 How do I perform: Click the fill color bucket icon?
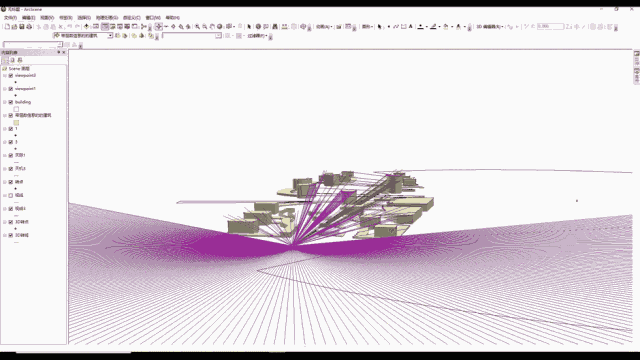[445, 27]
